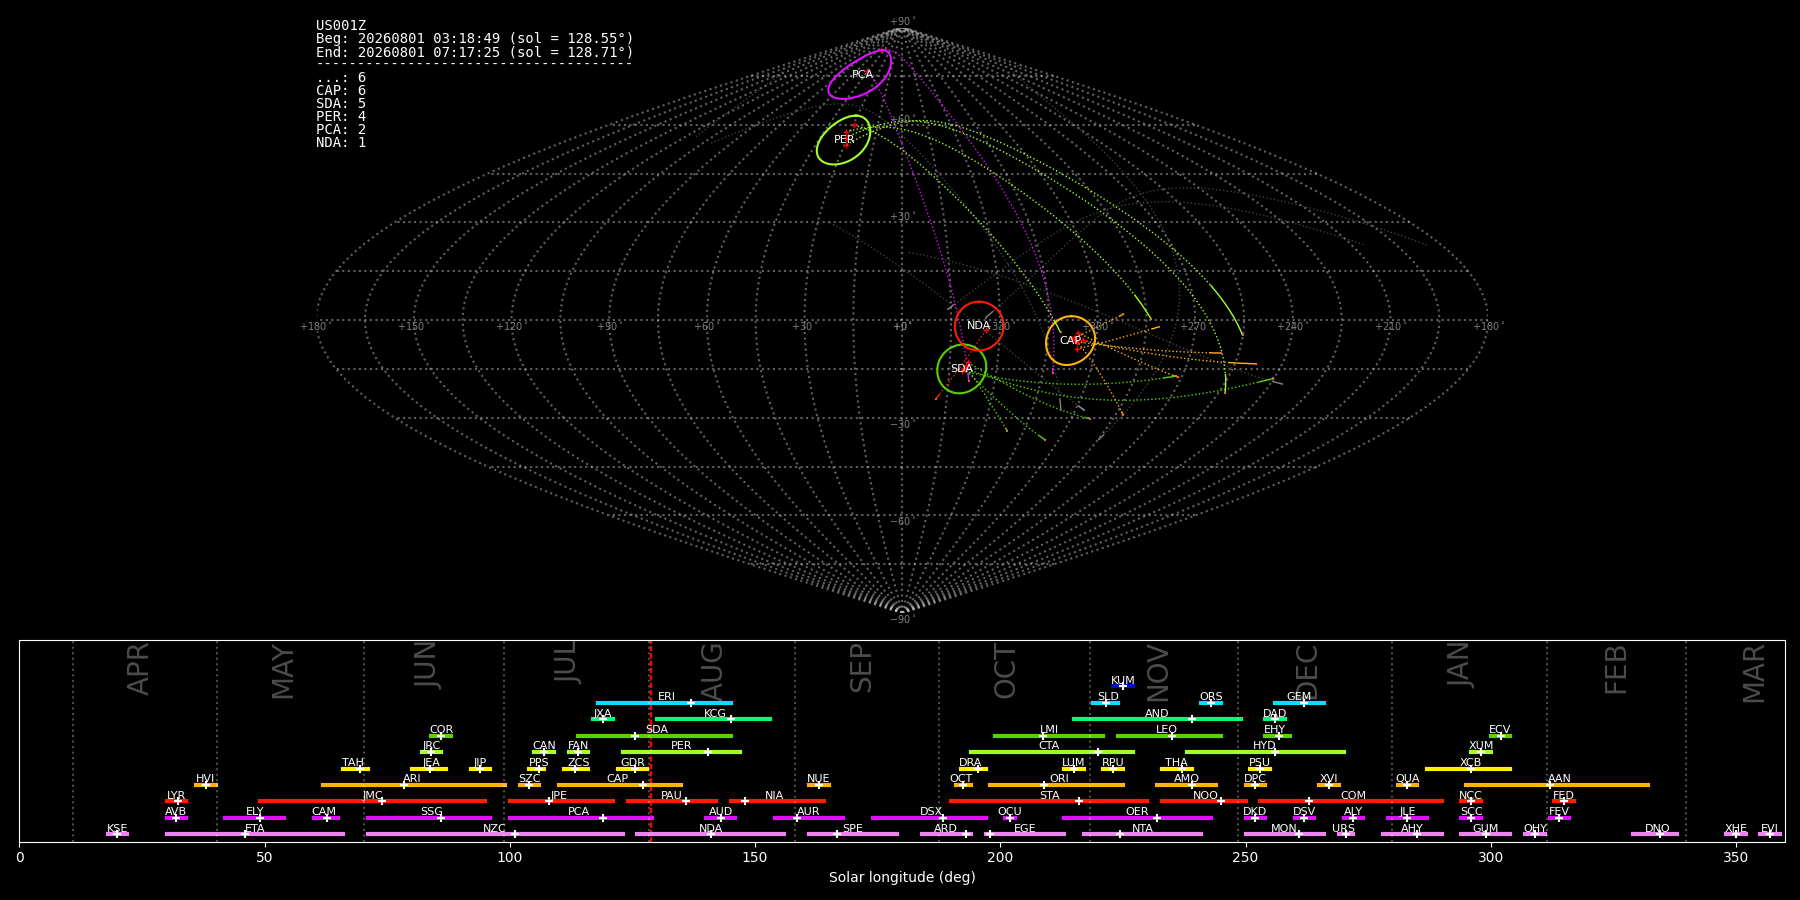Click the AUG month label
The width and height of the screenshot is (1800, 900).
(712, 672)
